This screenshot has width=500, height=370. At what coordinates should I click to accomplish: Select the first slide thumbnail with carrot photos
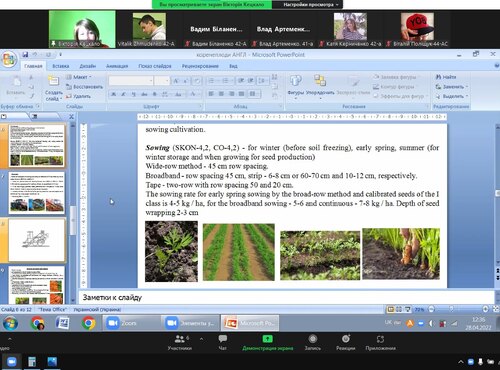click(x=36, y=146)
